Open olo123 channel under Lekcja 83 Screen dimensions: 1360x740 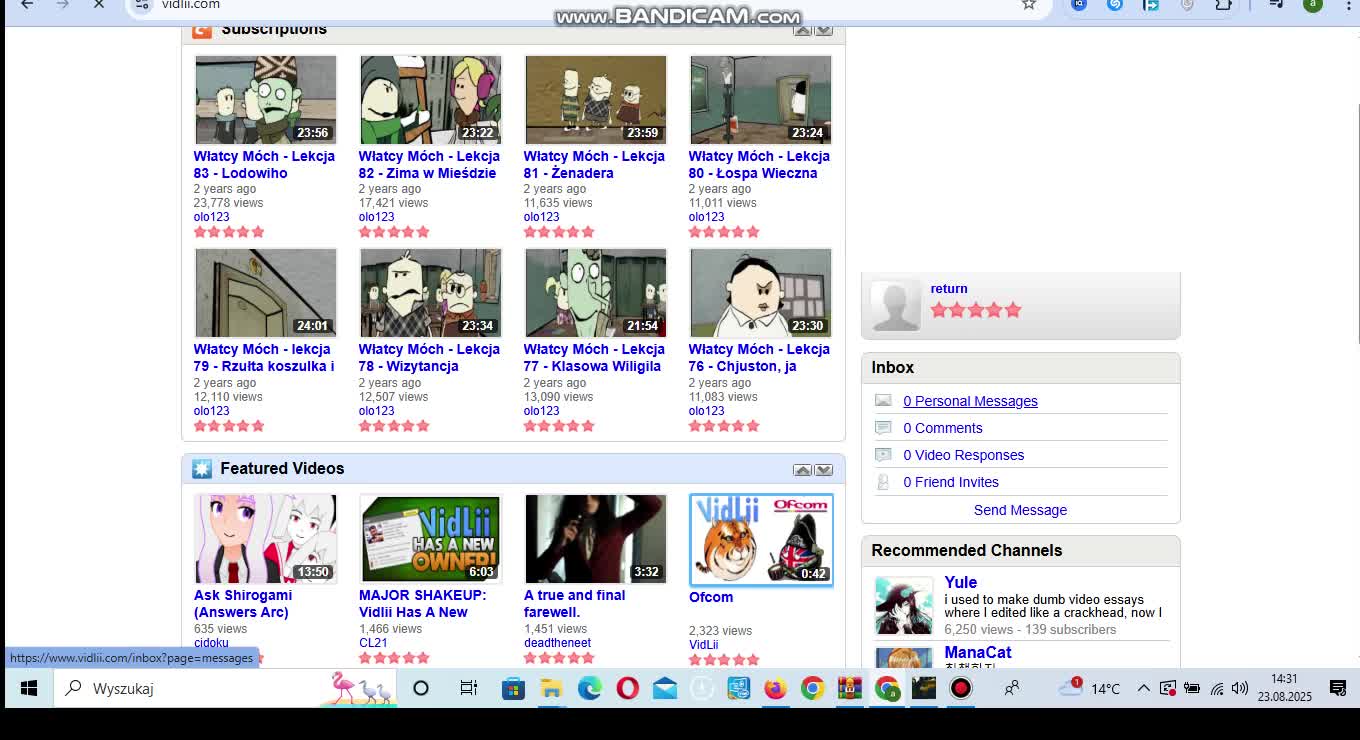pyautogui.click(x=211, y=217)
